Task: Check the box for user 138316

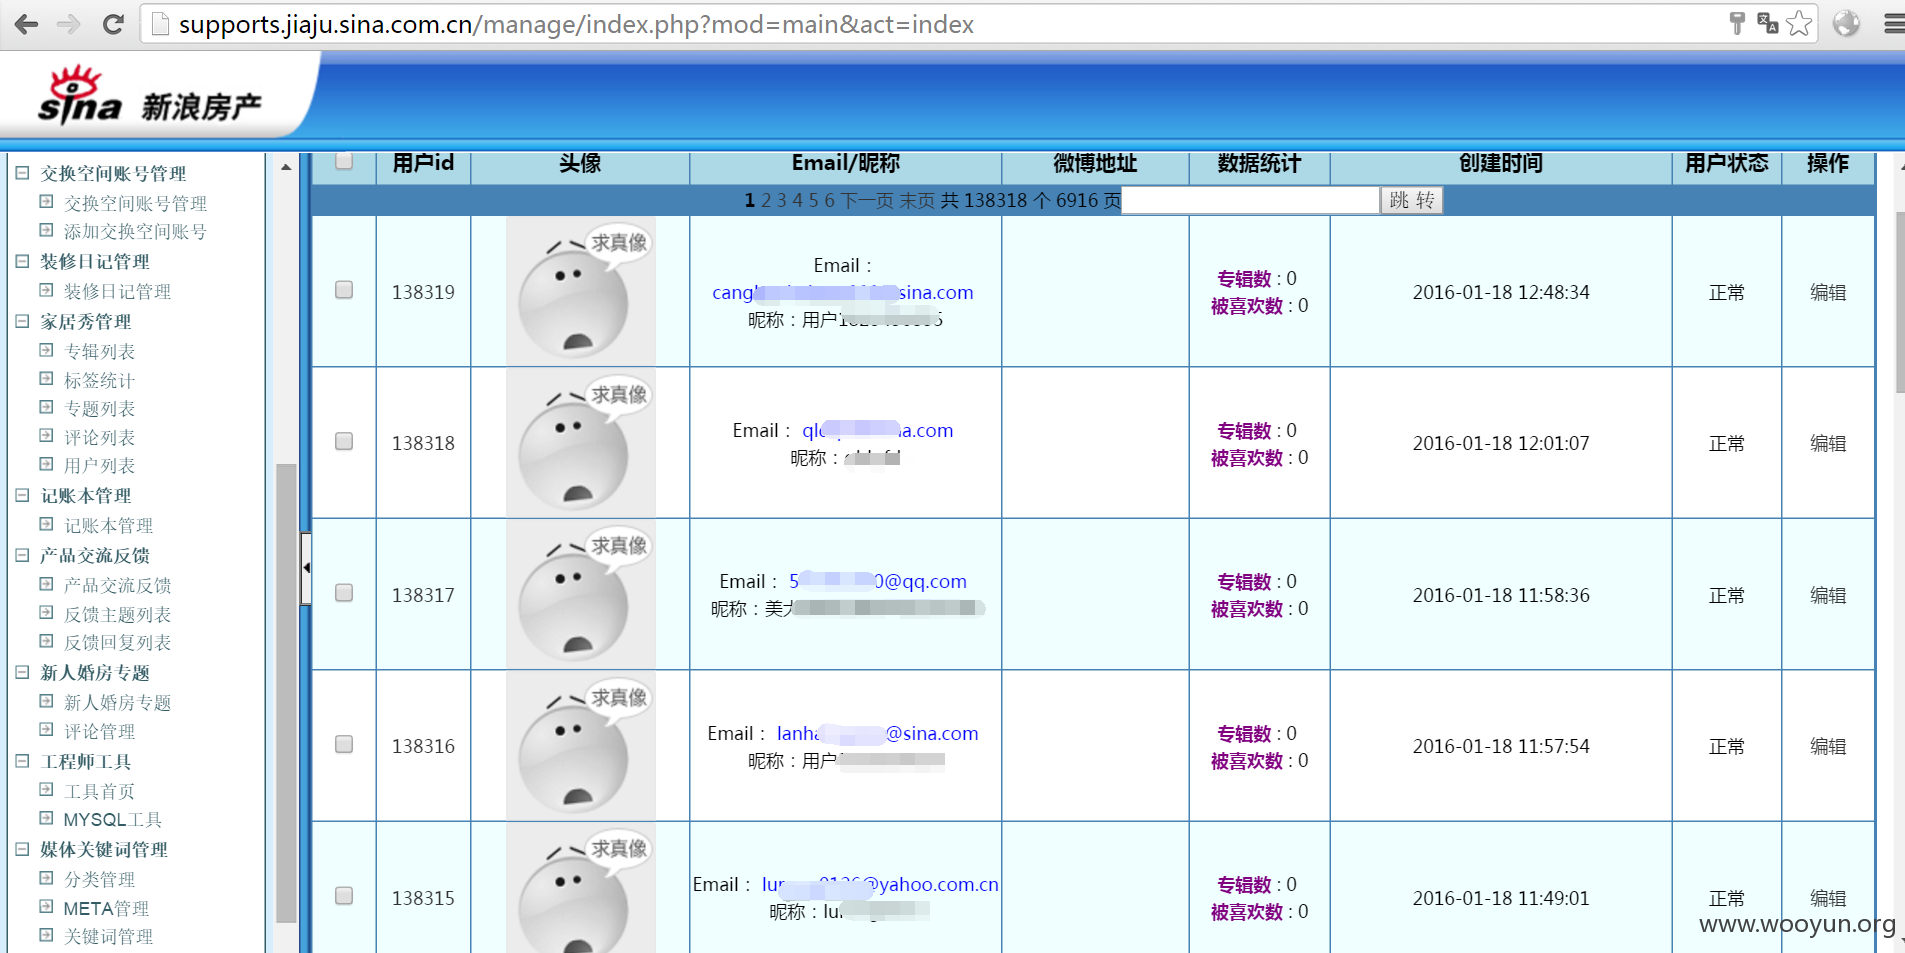Action: point(344,744)
